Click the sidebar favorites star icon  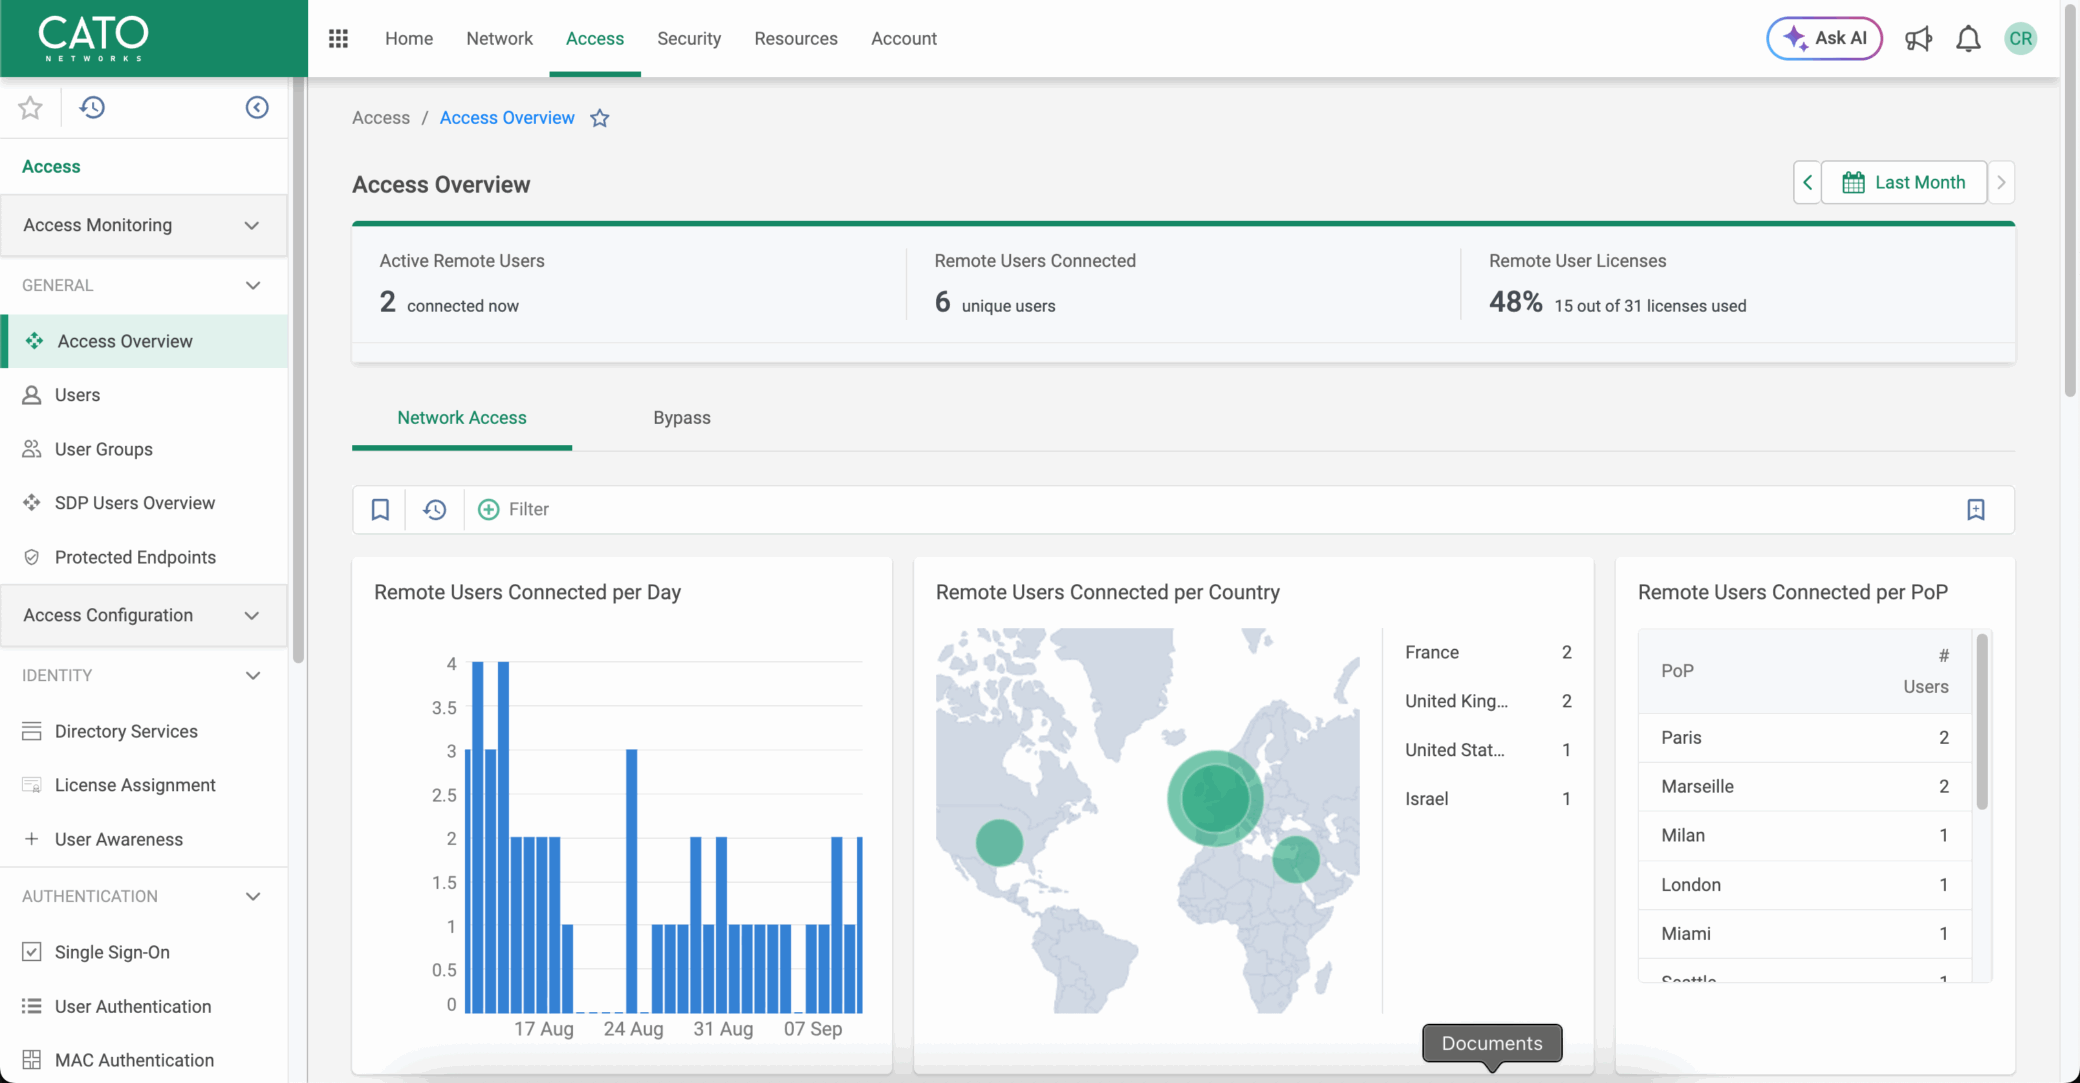pos(30,107)
